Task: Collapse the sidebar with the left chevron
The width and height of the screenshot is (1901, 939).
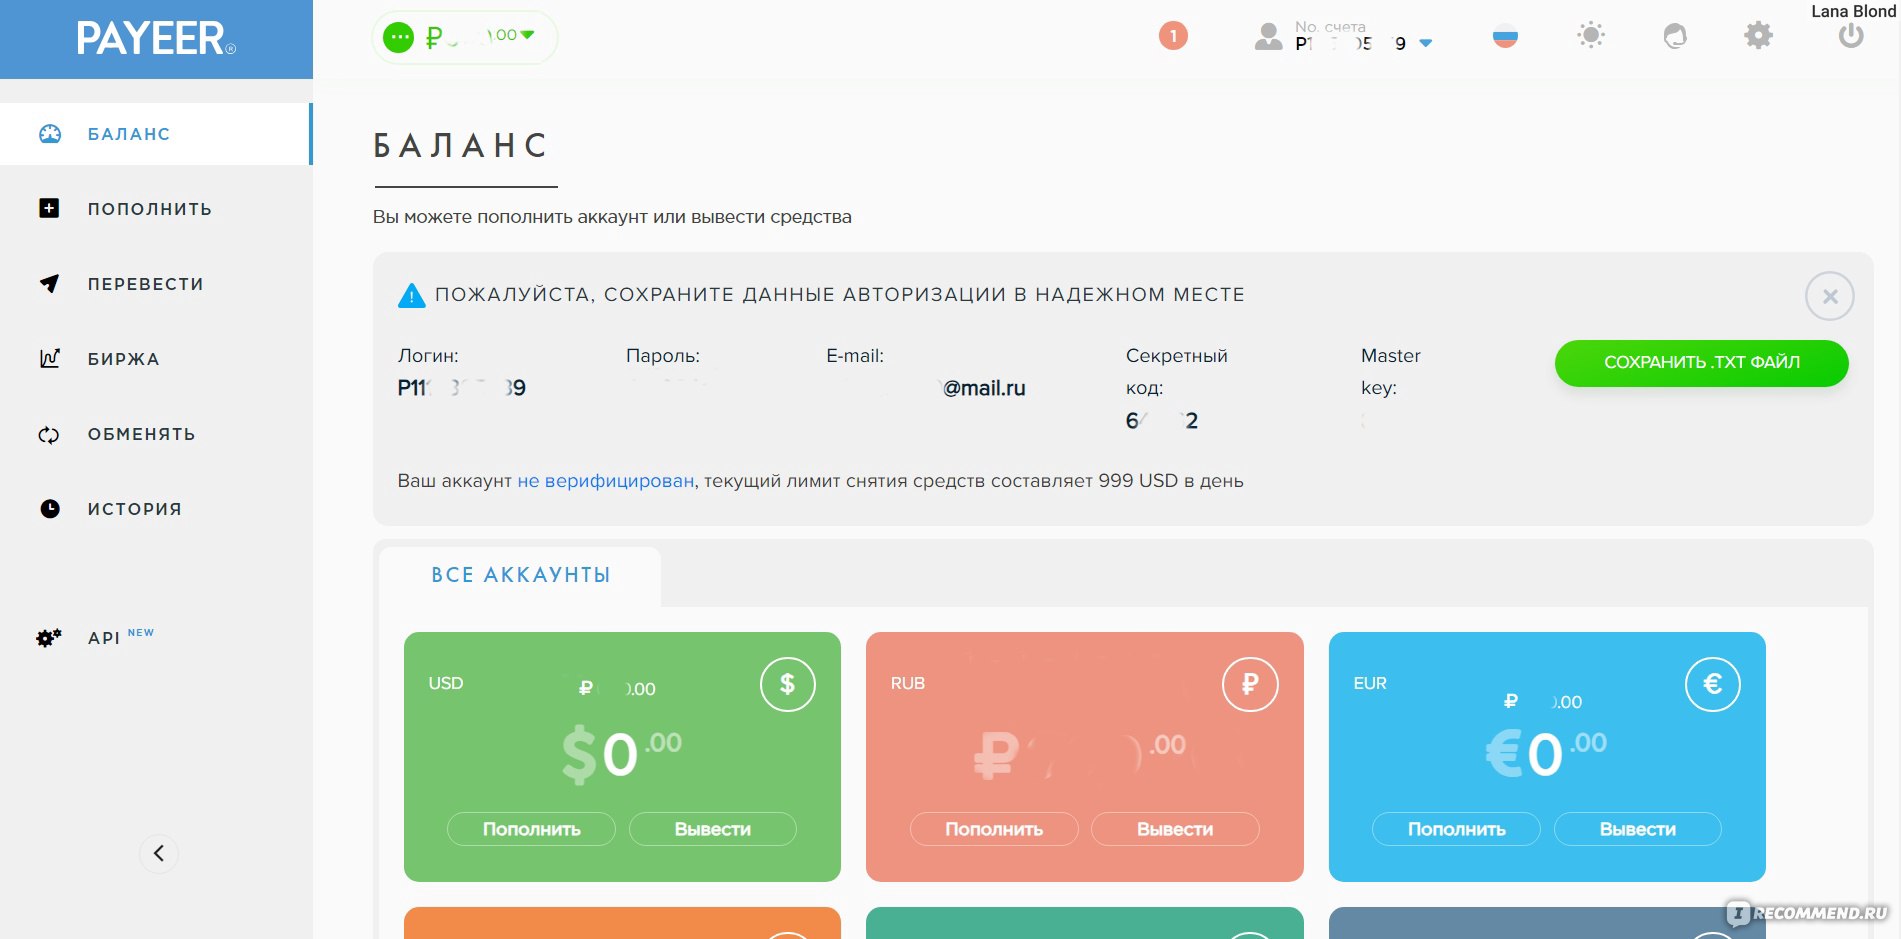Action: 159,853
